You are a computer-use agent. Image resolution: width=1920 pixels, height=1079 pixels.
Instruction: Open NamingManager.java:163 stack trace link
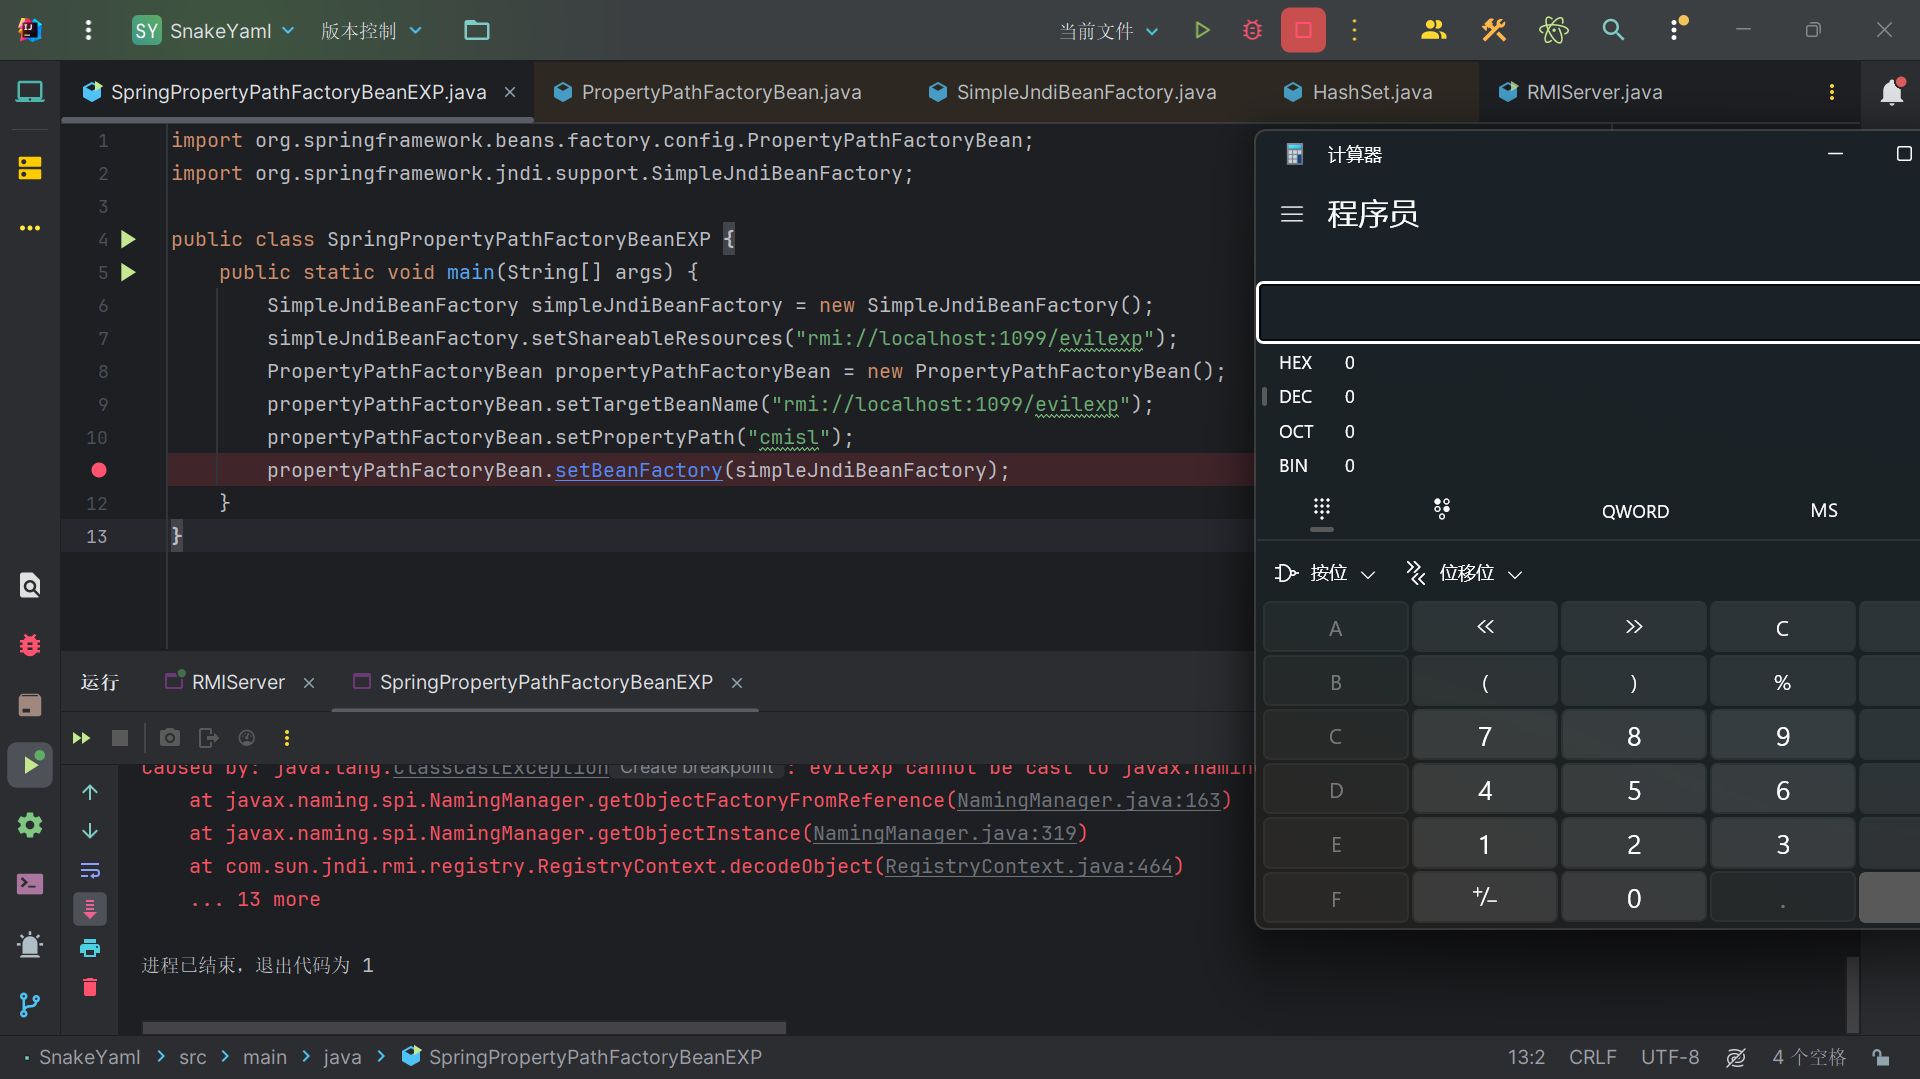click(x=1089, y=800)
